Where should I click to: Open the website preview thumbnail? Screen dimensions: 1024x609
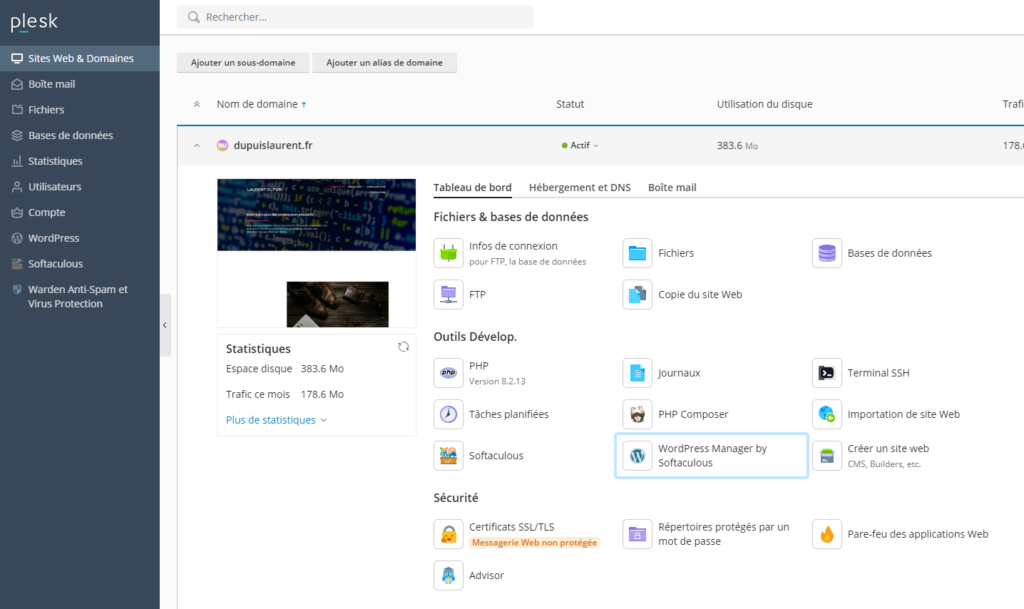tap(316, 253)
